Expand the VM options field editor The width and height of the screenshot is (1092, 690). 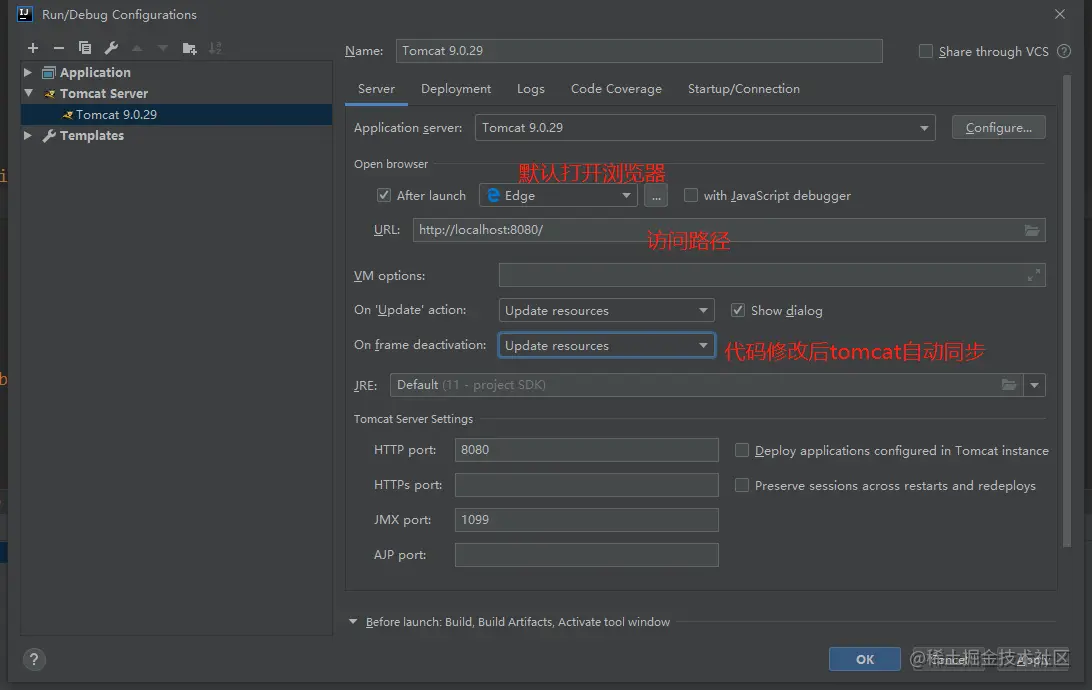1034,275
